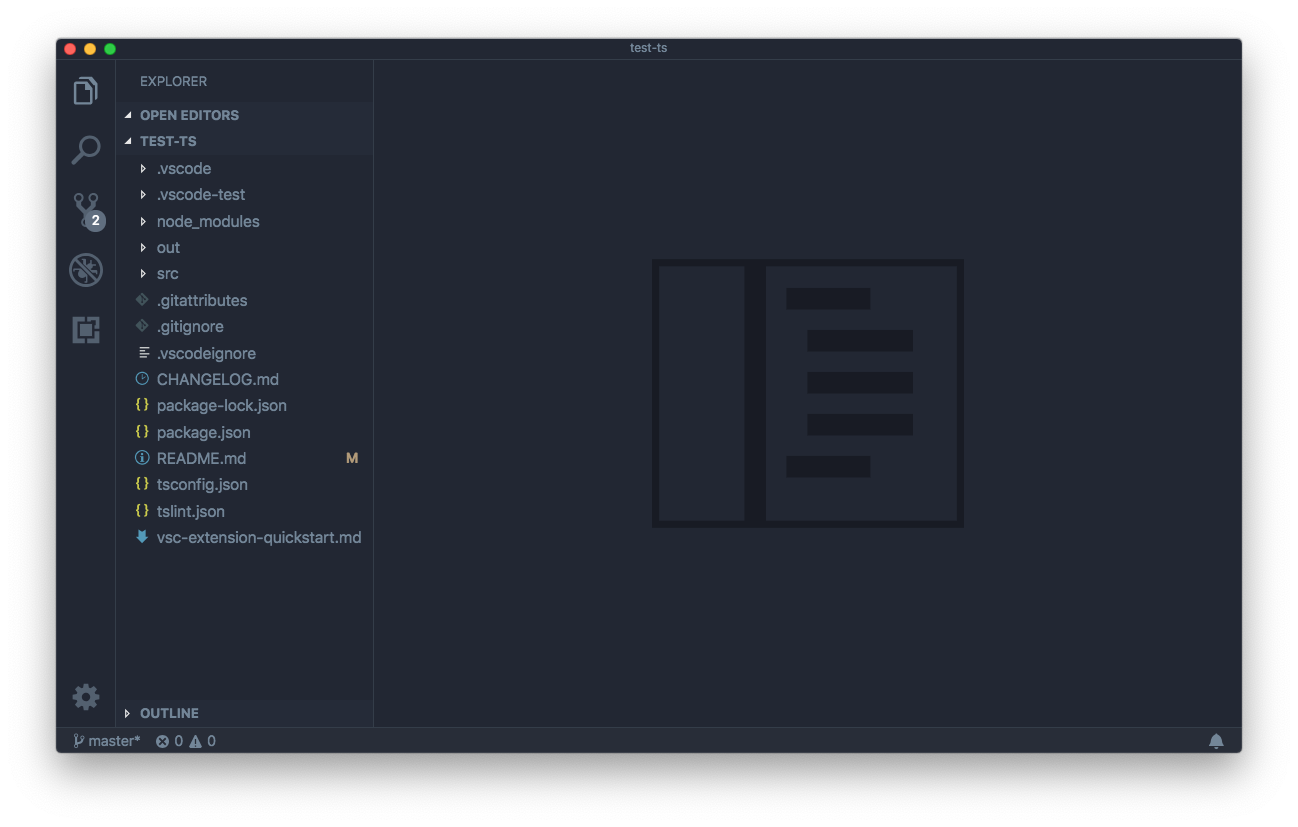
Task: Collapse the TEST-TS project section
Action: pos(244,141)
